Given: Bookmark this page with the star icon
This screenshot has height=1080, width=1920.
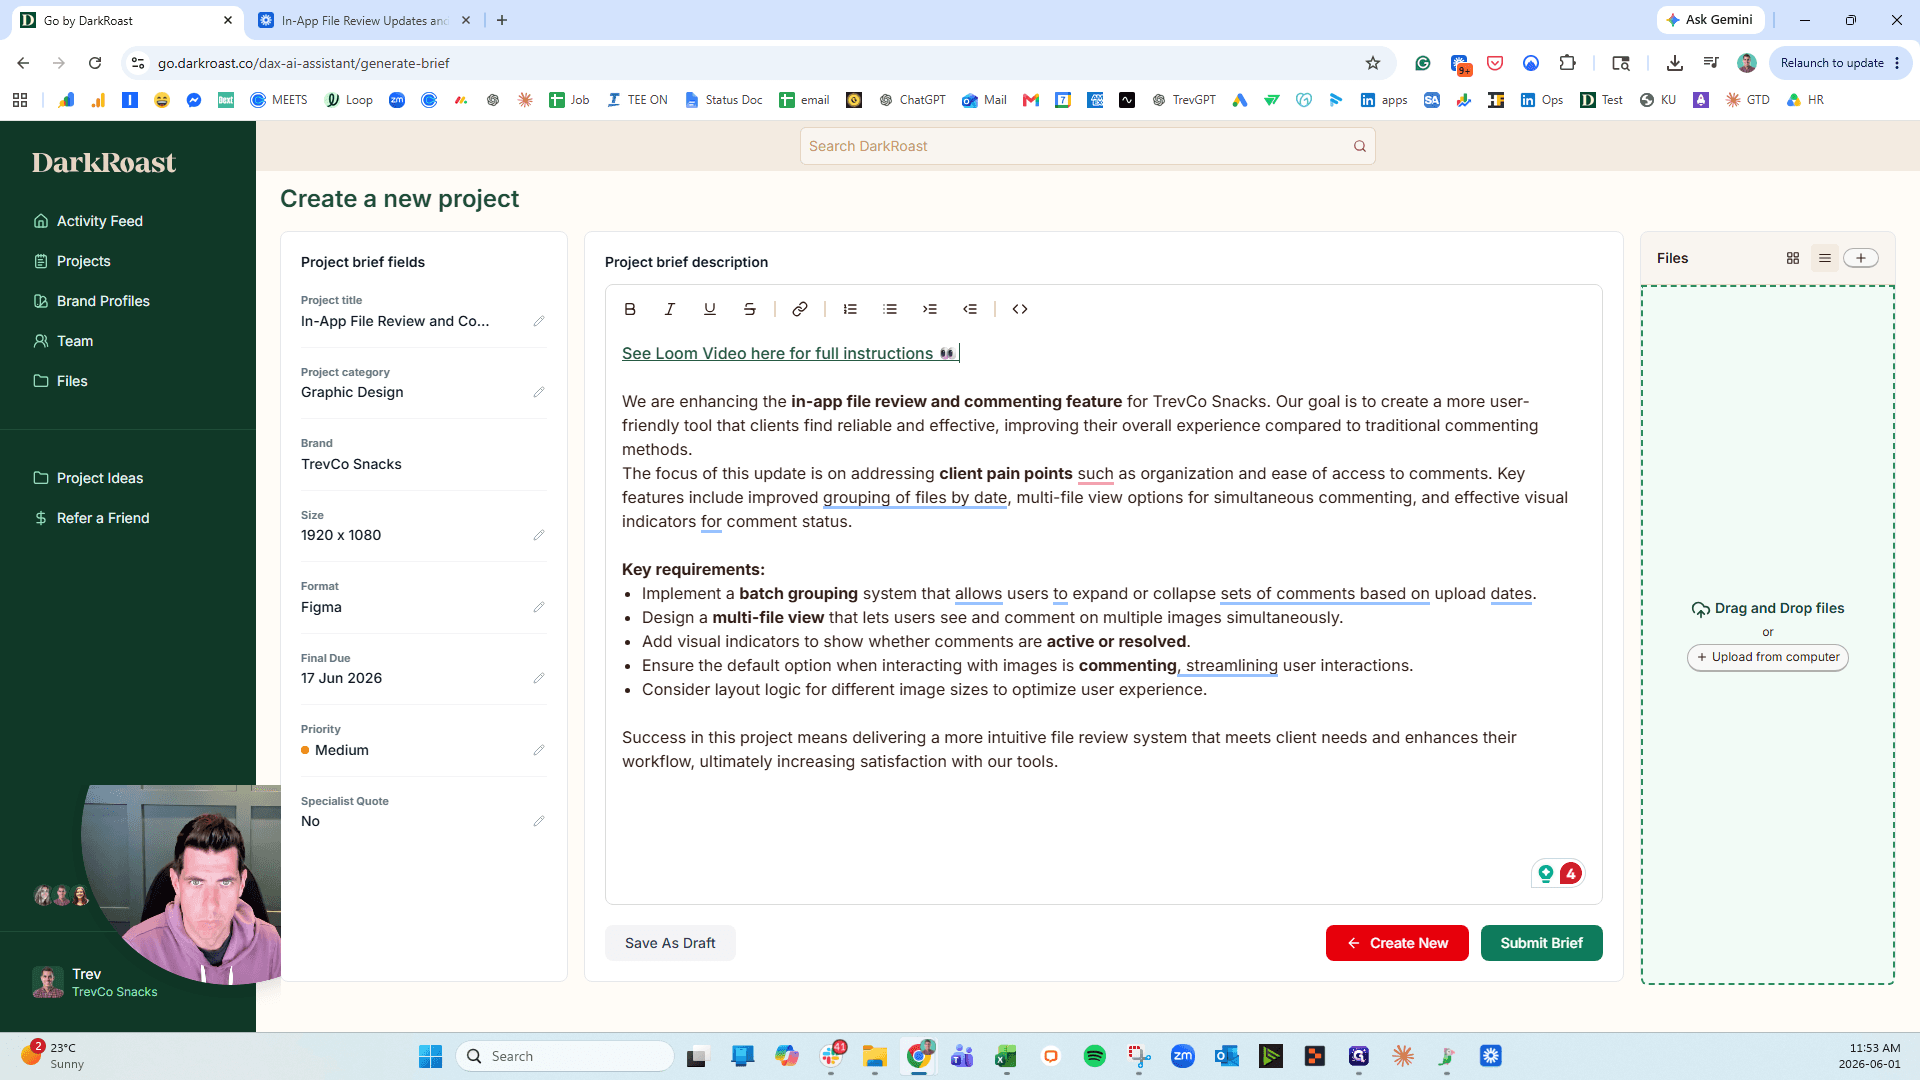Looking at the screenshot, I should 1373,63.
